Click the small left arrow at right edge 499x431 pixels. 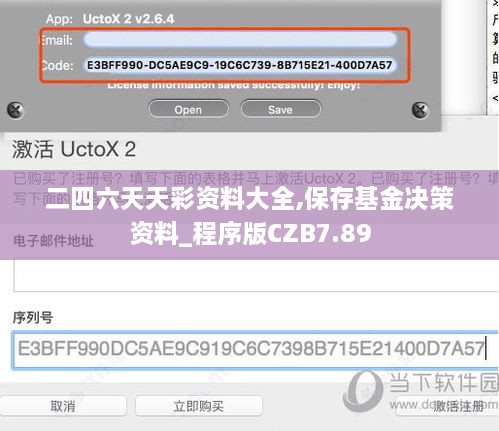495,98
